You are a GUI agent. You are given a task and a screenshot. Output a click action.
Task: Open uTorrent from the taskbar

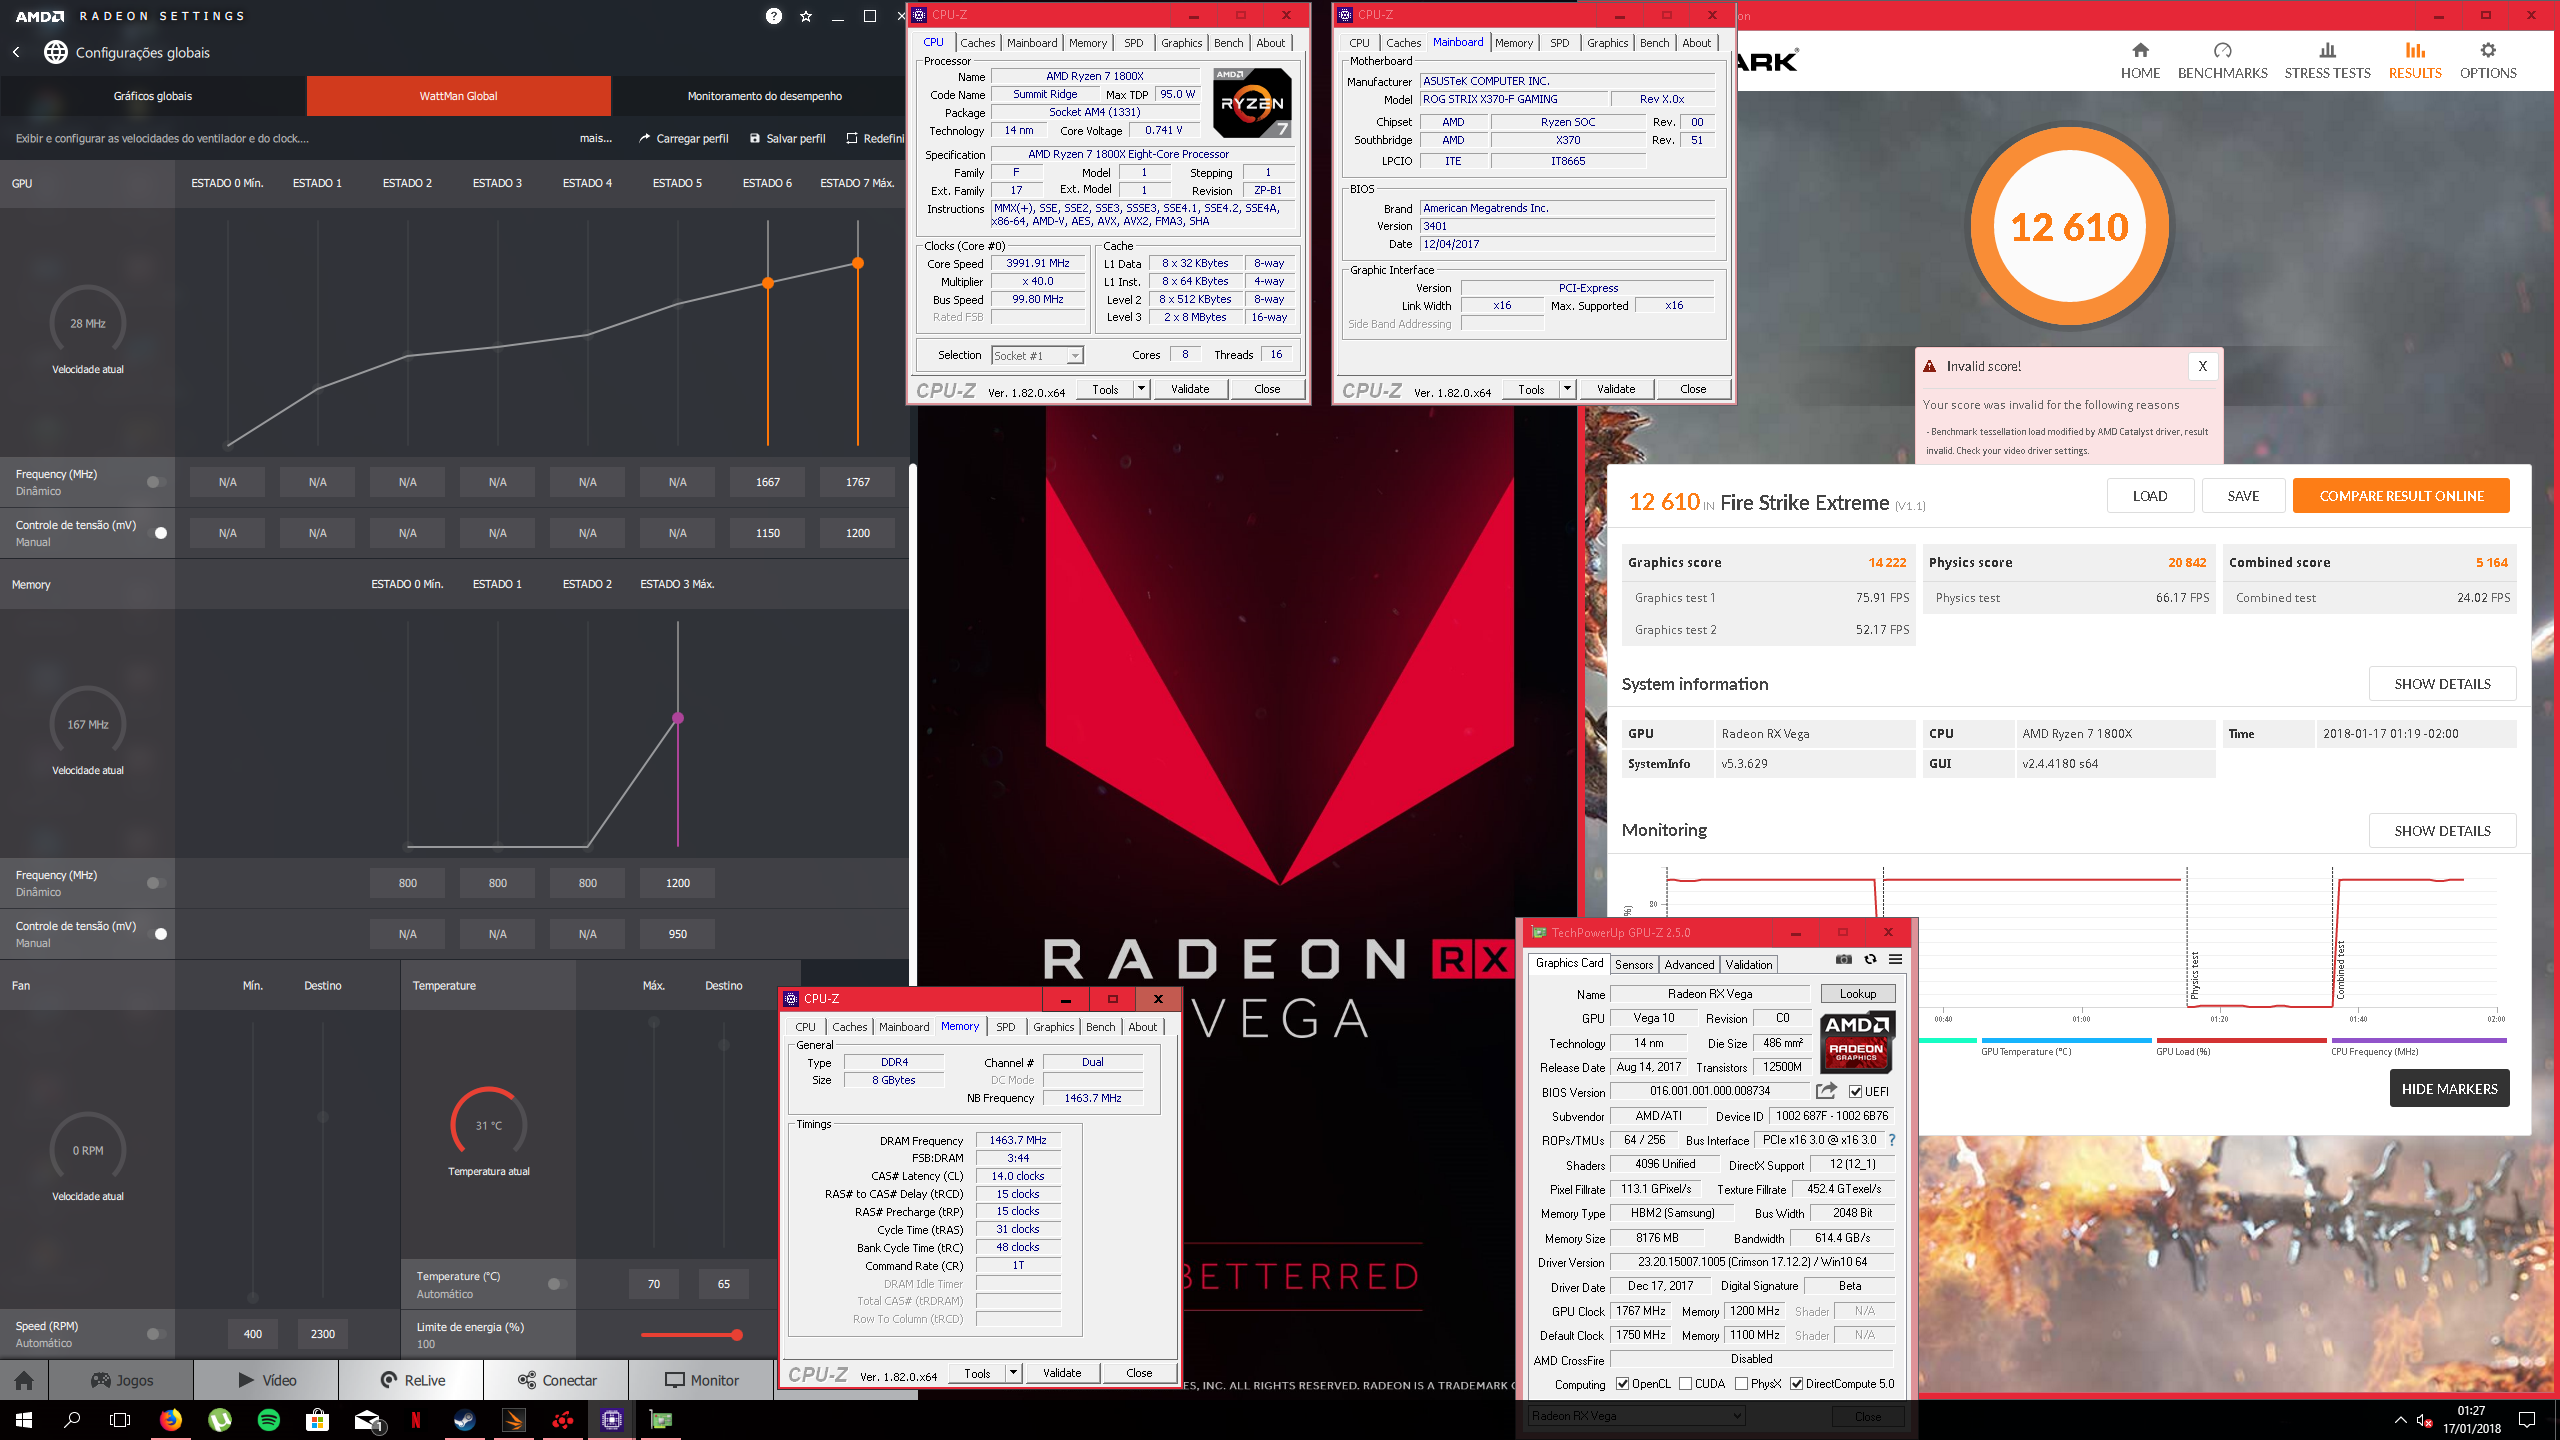click(x=220, y=1420)
